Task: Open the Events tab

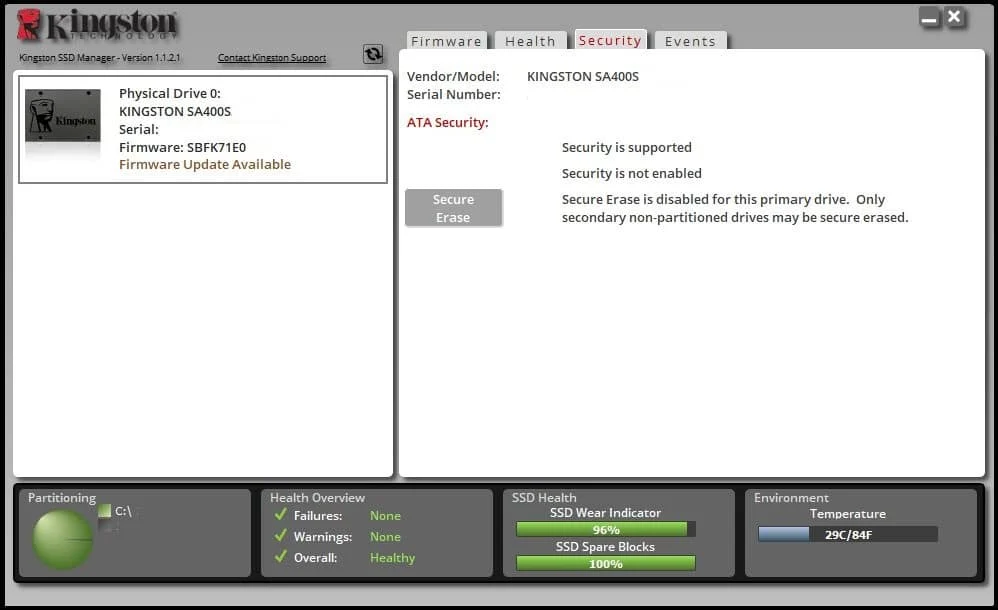Action: (690, 41)
